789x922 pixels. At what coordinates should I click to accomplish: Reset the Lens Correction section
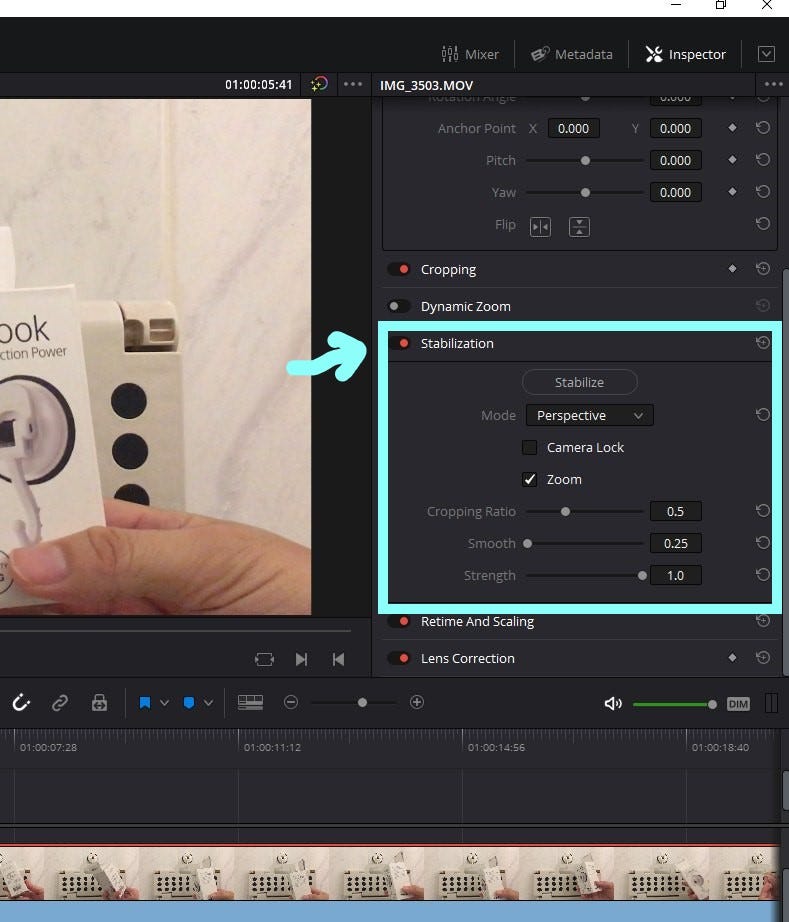click(x=763, y=657)
